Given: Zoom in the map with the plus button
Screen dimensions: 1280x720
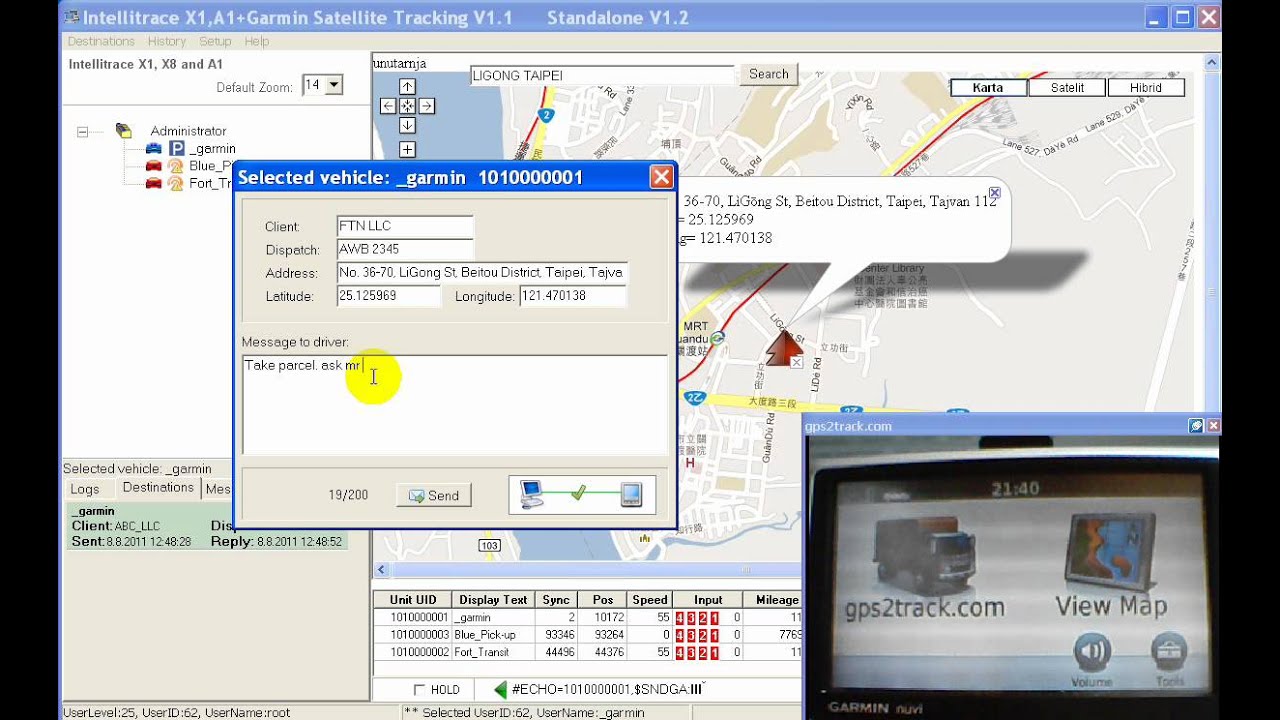Looking at the screenshot, I should coord(407,150).
